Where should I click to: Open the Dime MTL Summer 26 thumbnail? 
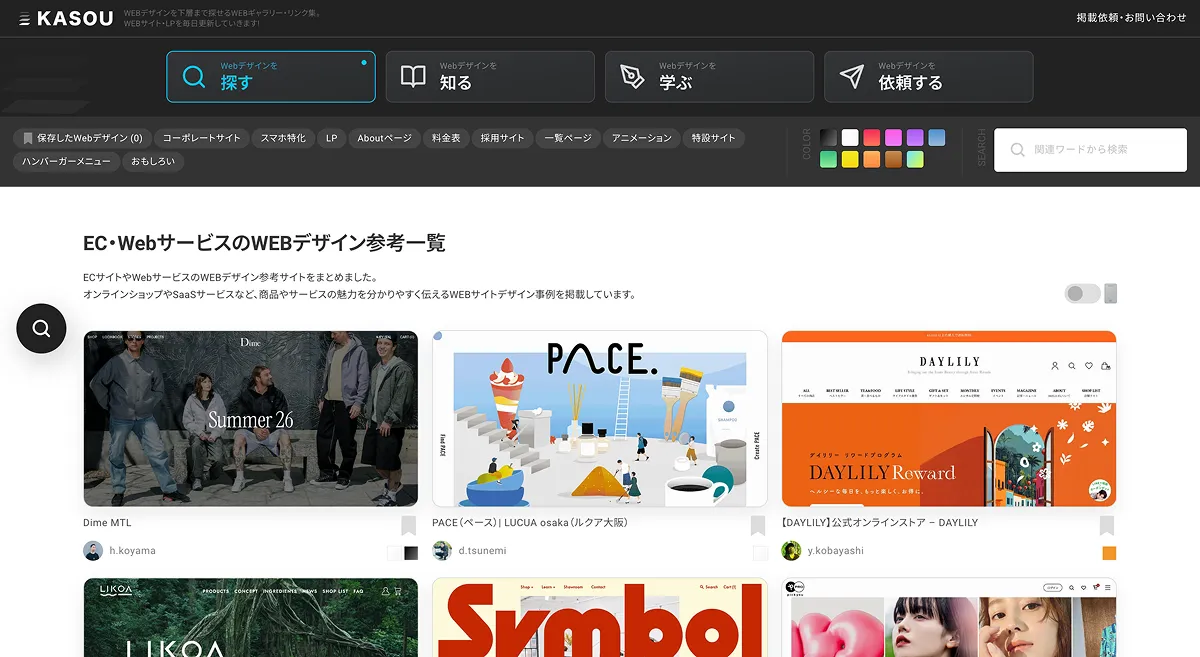point(251,419)
